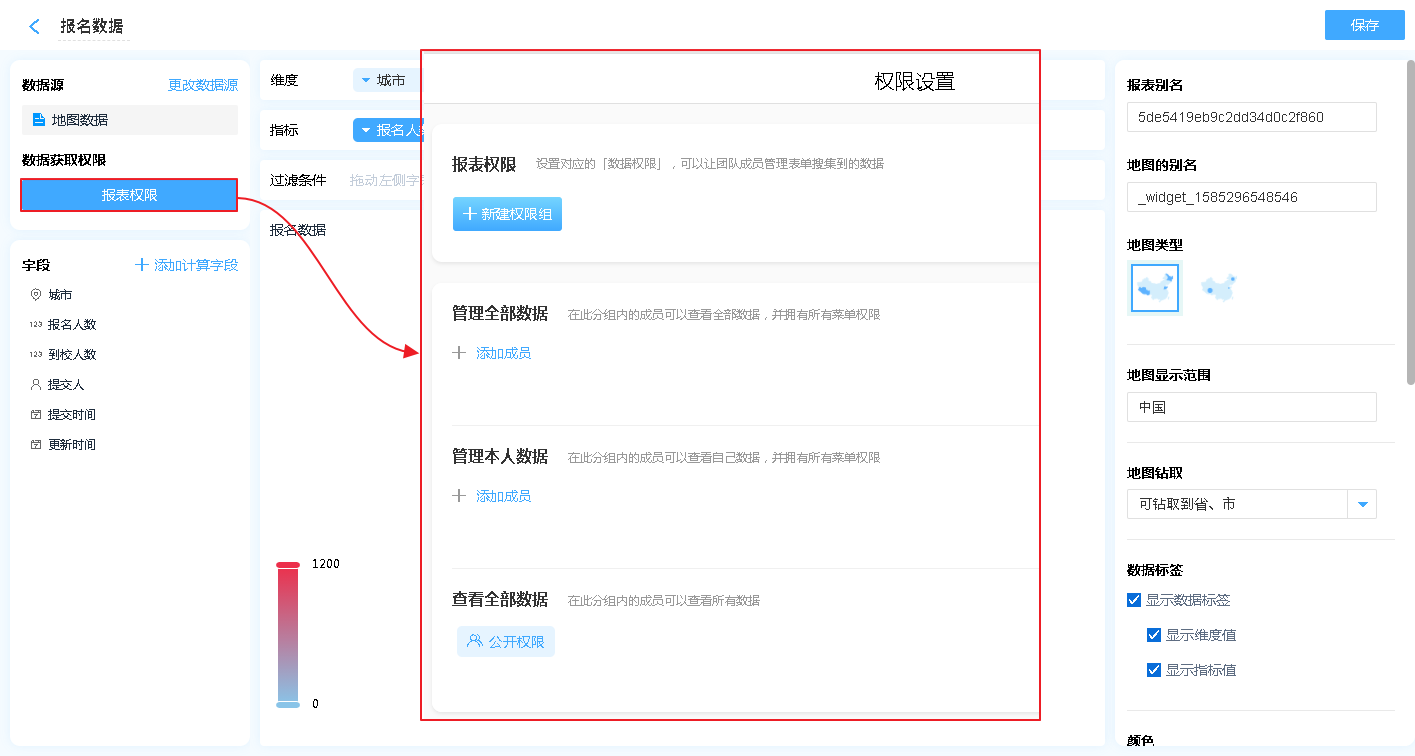The height and width of the screenshot is (756, 1415).
Task: Disable the 显示指标值 checkbox
Action: pos(1154,670)
